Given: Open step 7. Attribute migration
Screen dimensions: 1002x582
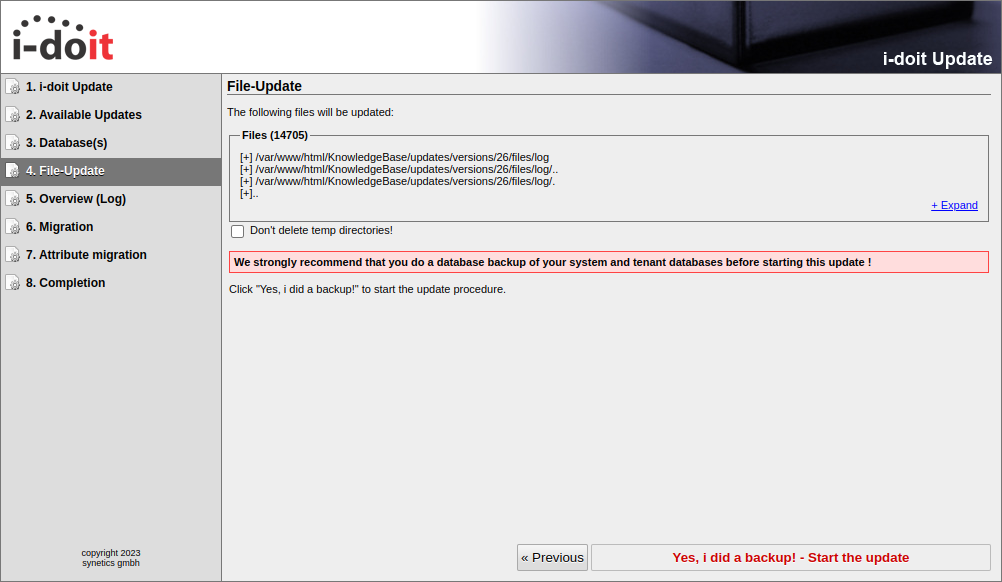Looking at the screenshot, I should click(x=86, y=255).
